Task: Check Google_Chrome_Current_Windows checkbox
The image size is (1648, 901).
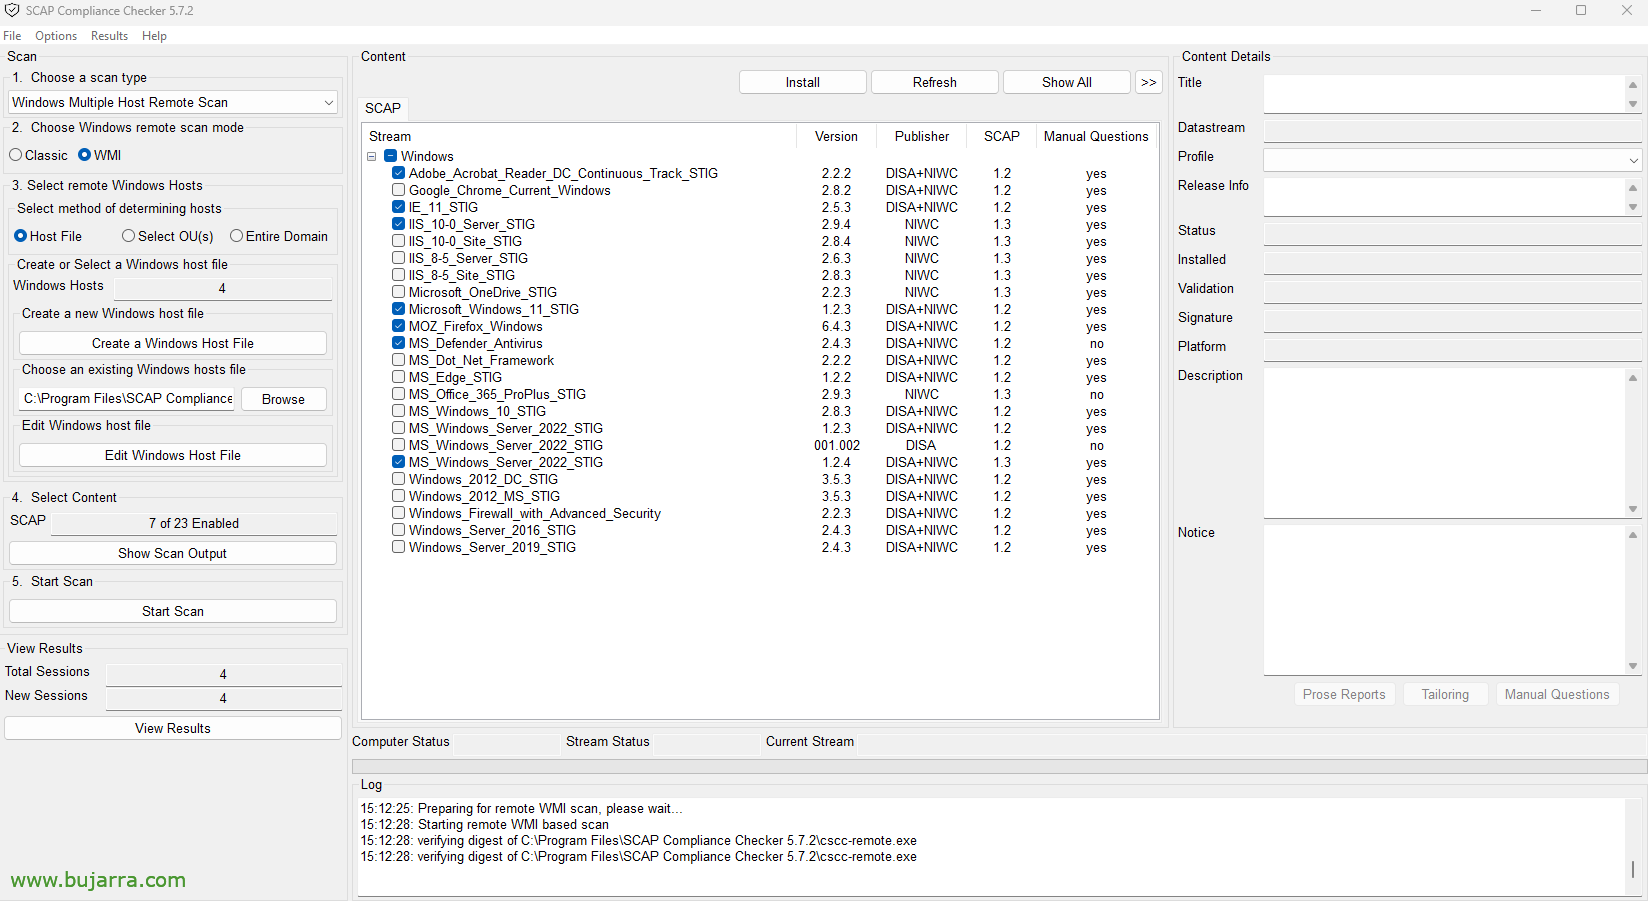Action: click(399, 190)
